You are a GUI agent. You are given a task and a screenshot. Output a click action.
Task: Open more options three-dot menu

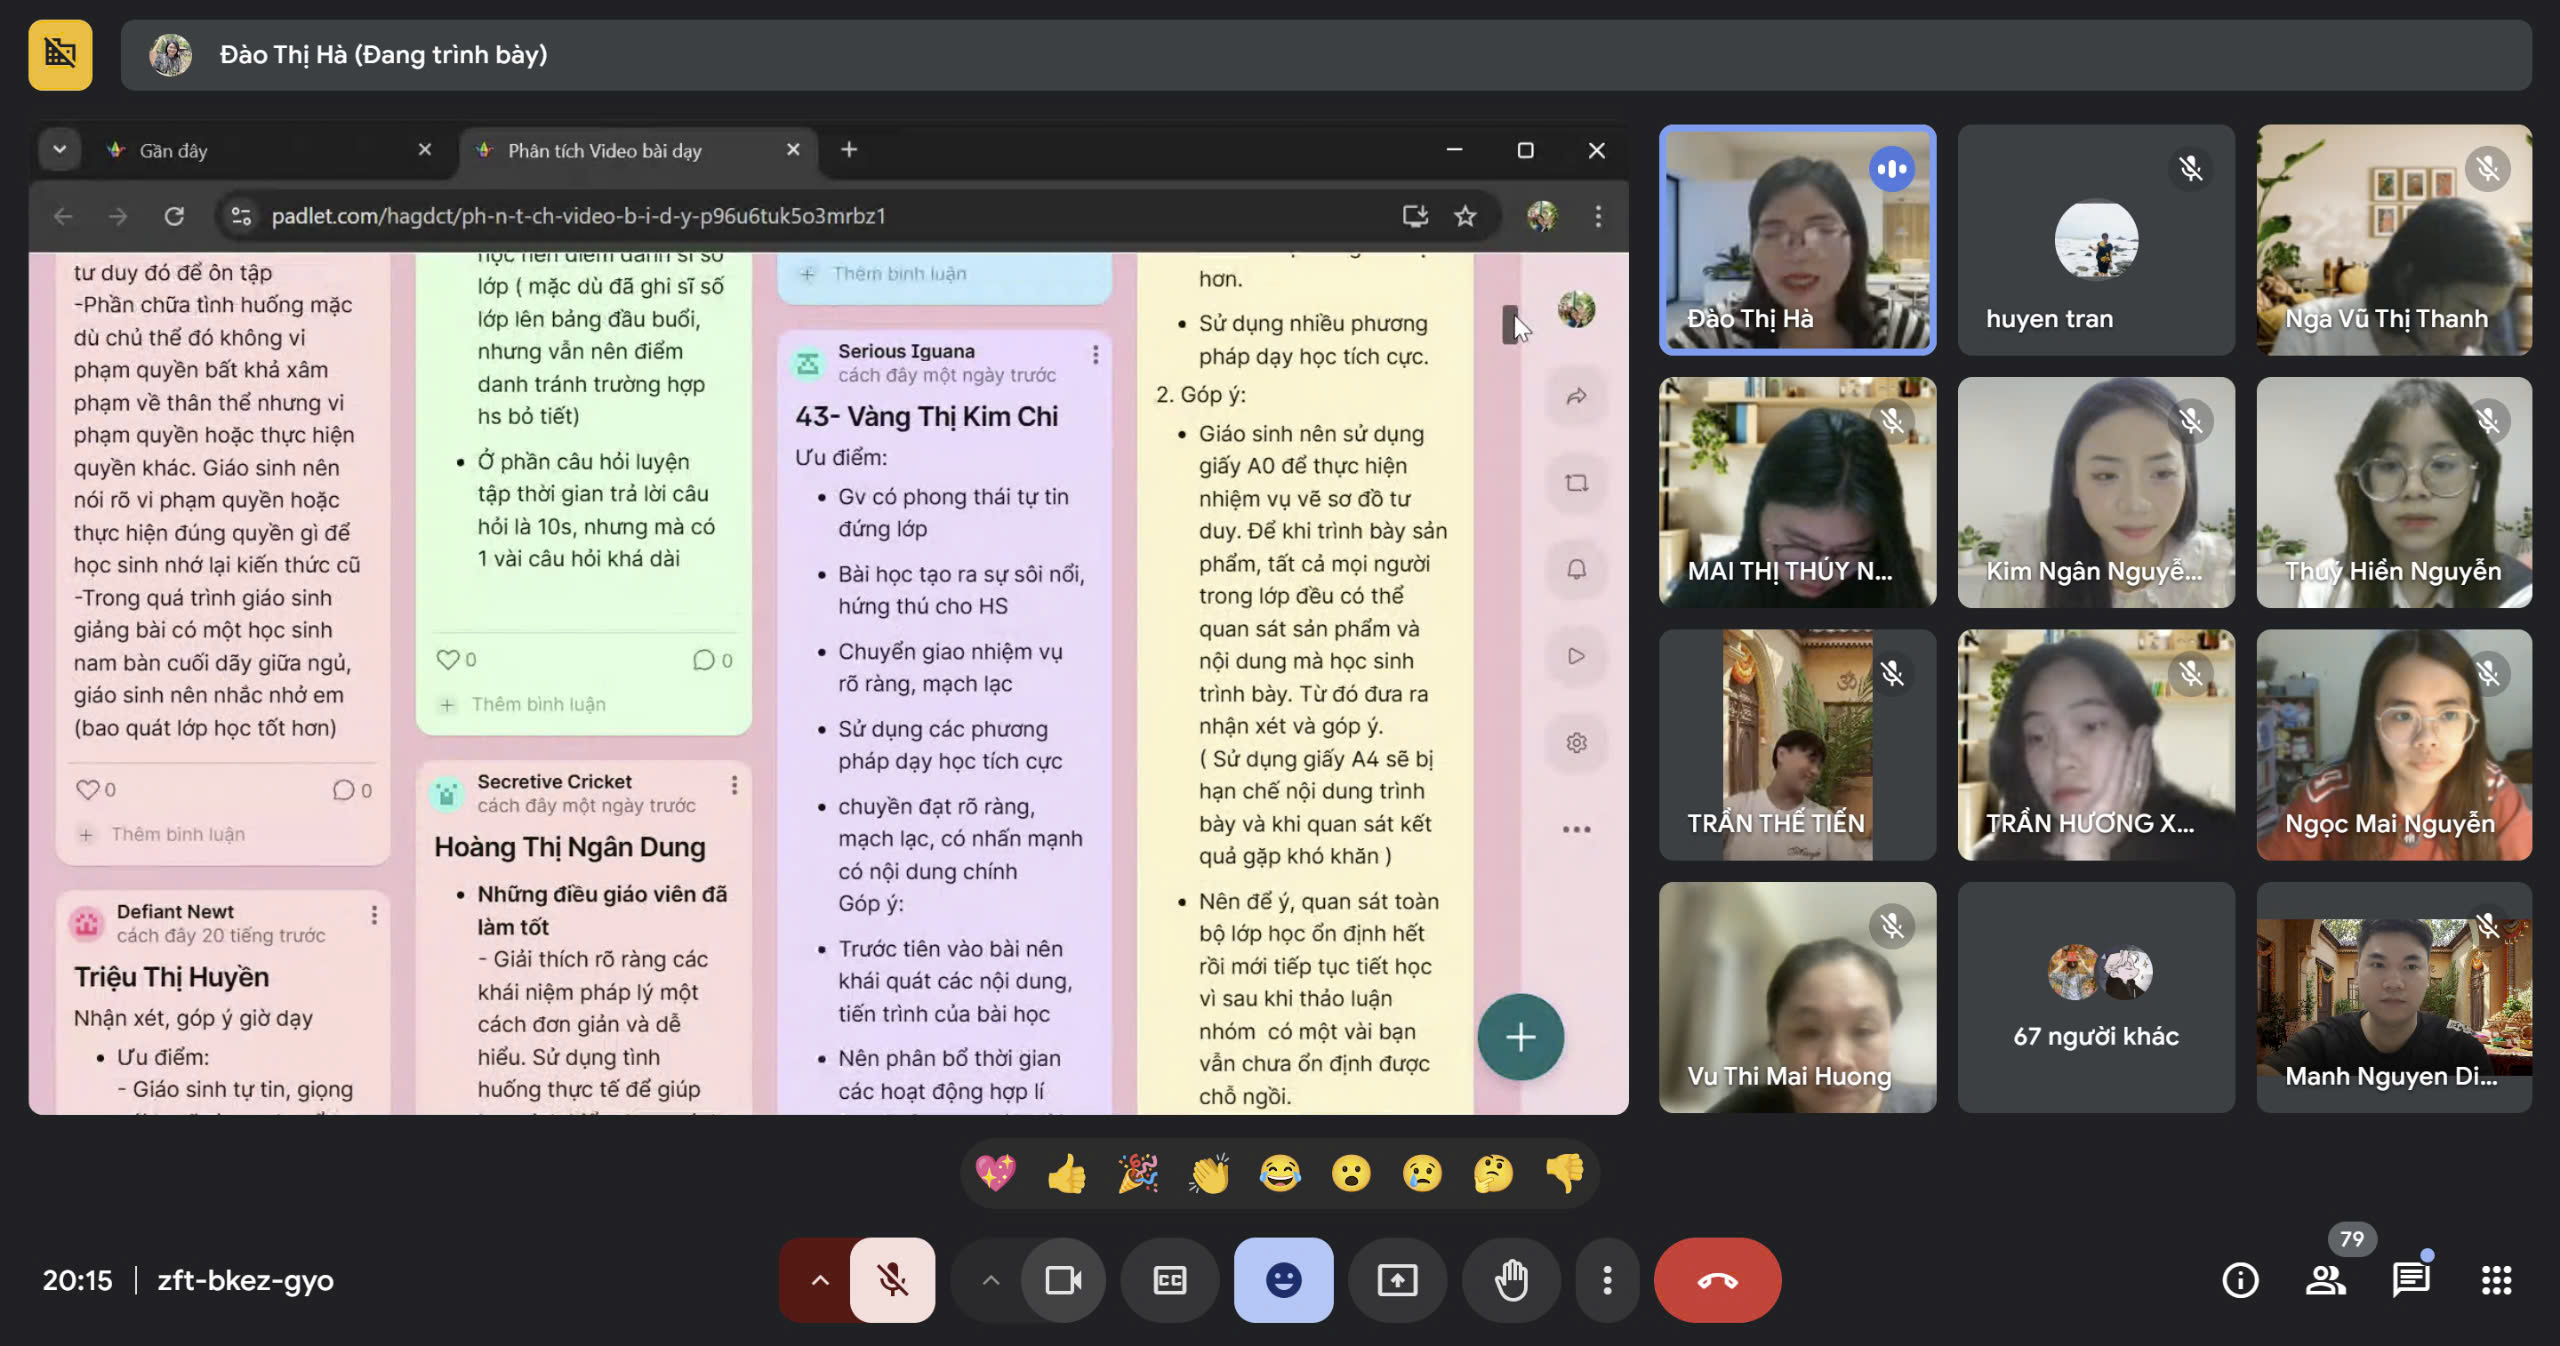pyautogui.click(x=1607, y=1280)
